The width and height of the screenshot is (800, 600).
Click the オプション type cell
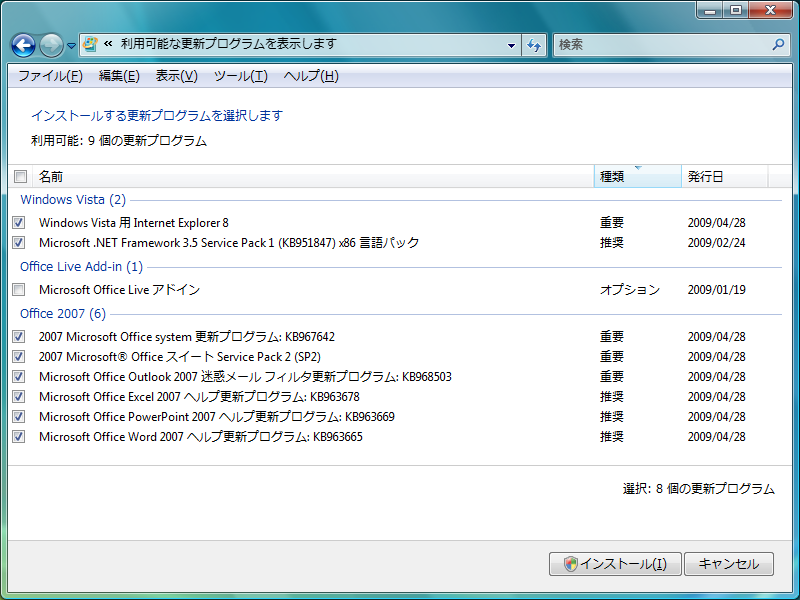pyautogui.click(x=630, y=290)
